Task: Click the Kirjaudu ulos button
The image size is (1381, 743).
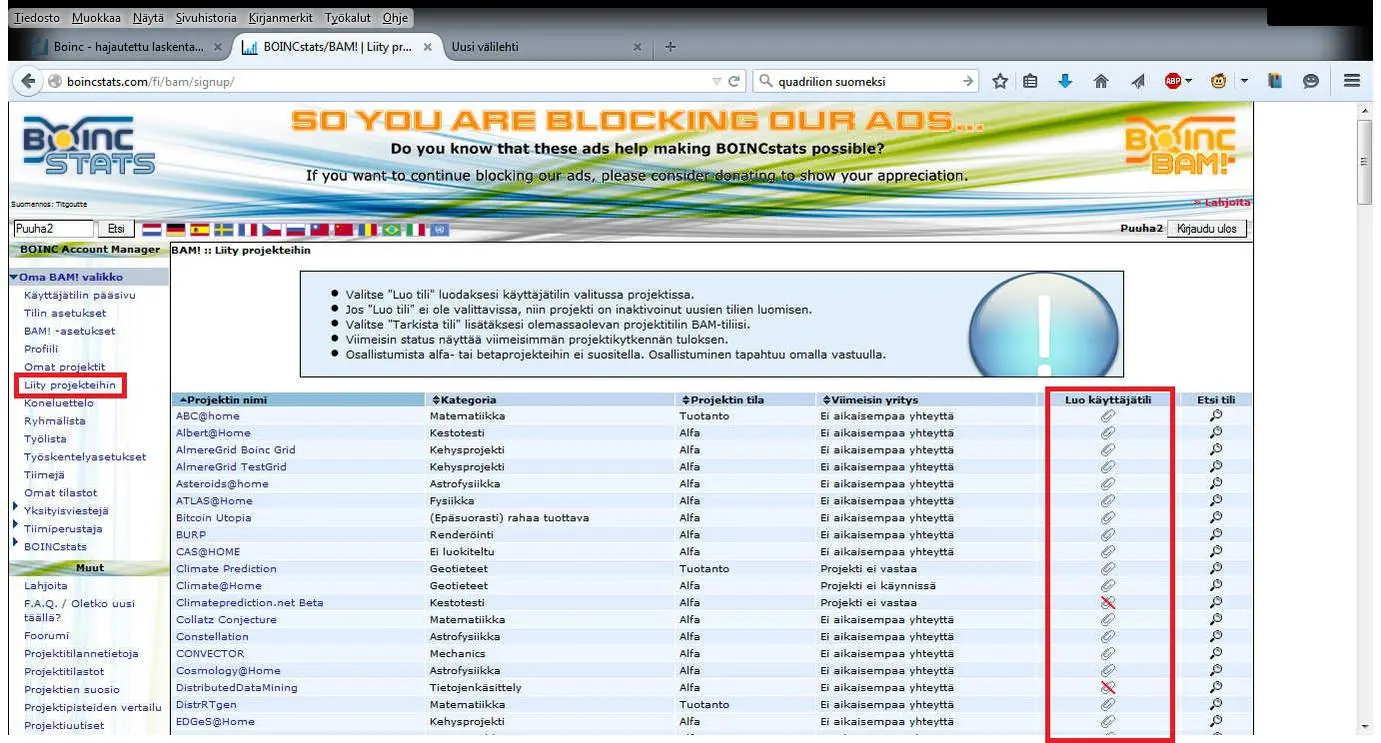Action: click(x=1207, y=229)
